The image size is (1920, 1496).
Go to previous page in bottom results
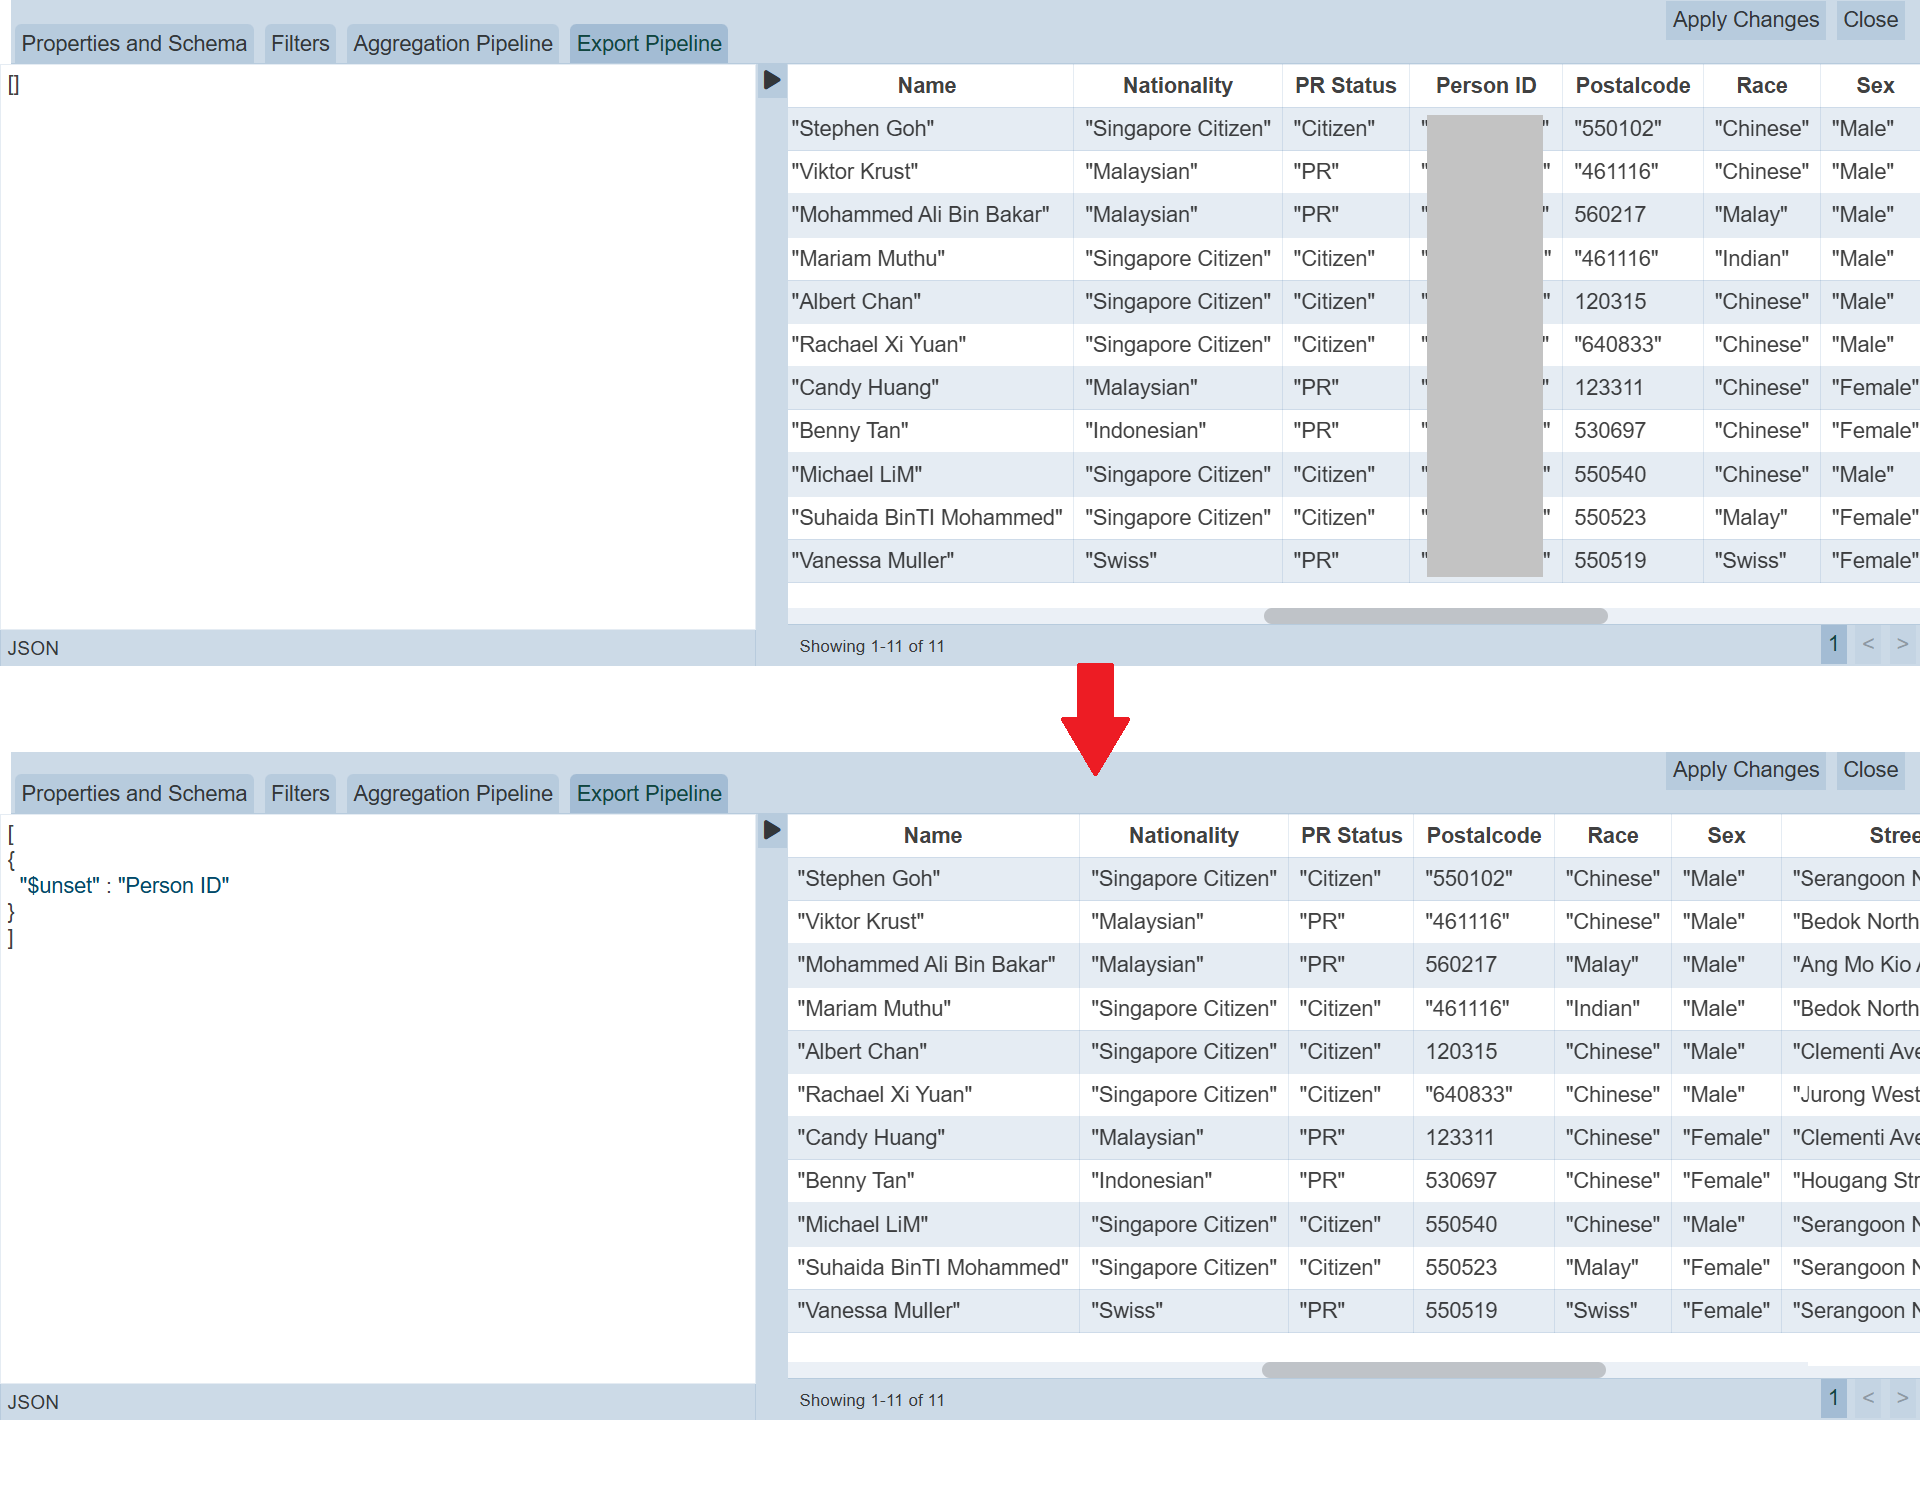1868,1398
